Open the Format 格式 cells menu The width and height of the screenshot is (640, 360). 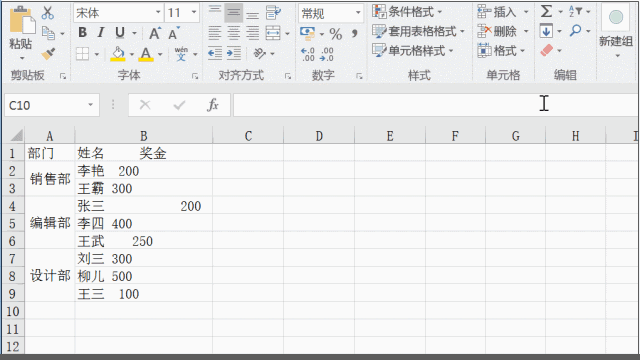[x=500, y=51]
